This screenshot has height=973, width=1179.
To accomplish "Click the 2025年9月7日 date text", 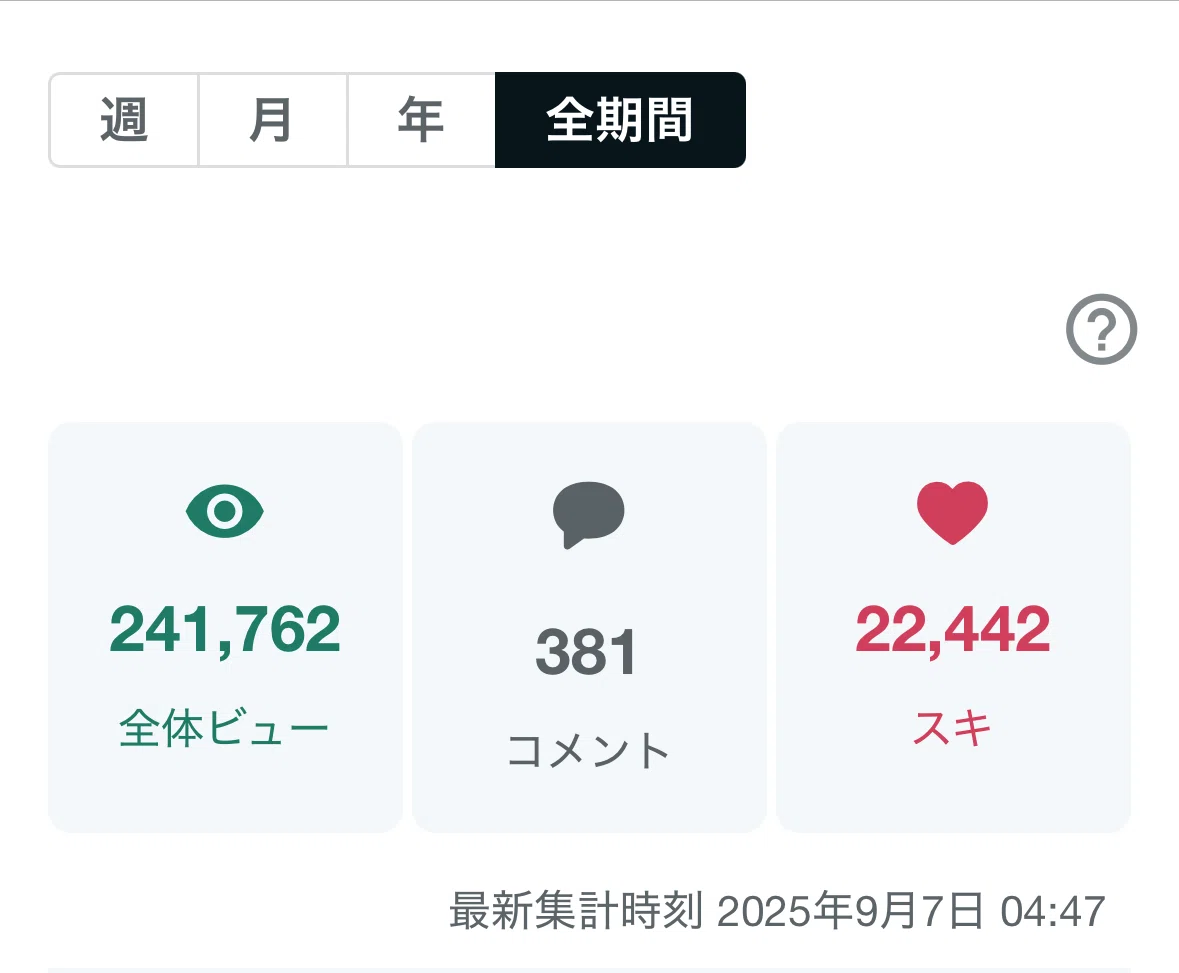I will pos(850,911).
